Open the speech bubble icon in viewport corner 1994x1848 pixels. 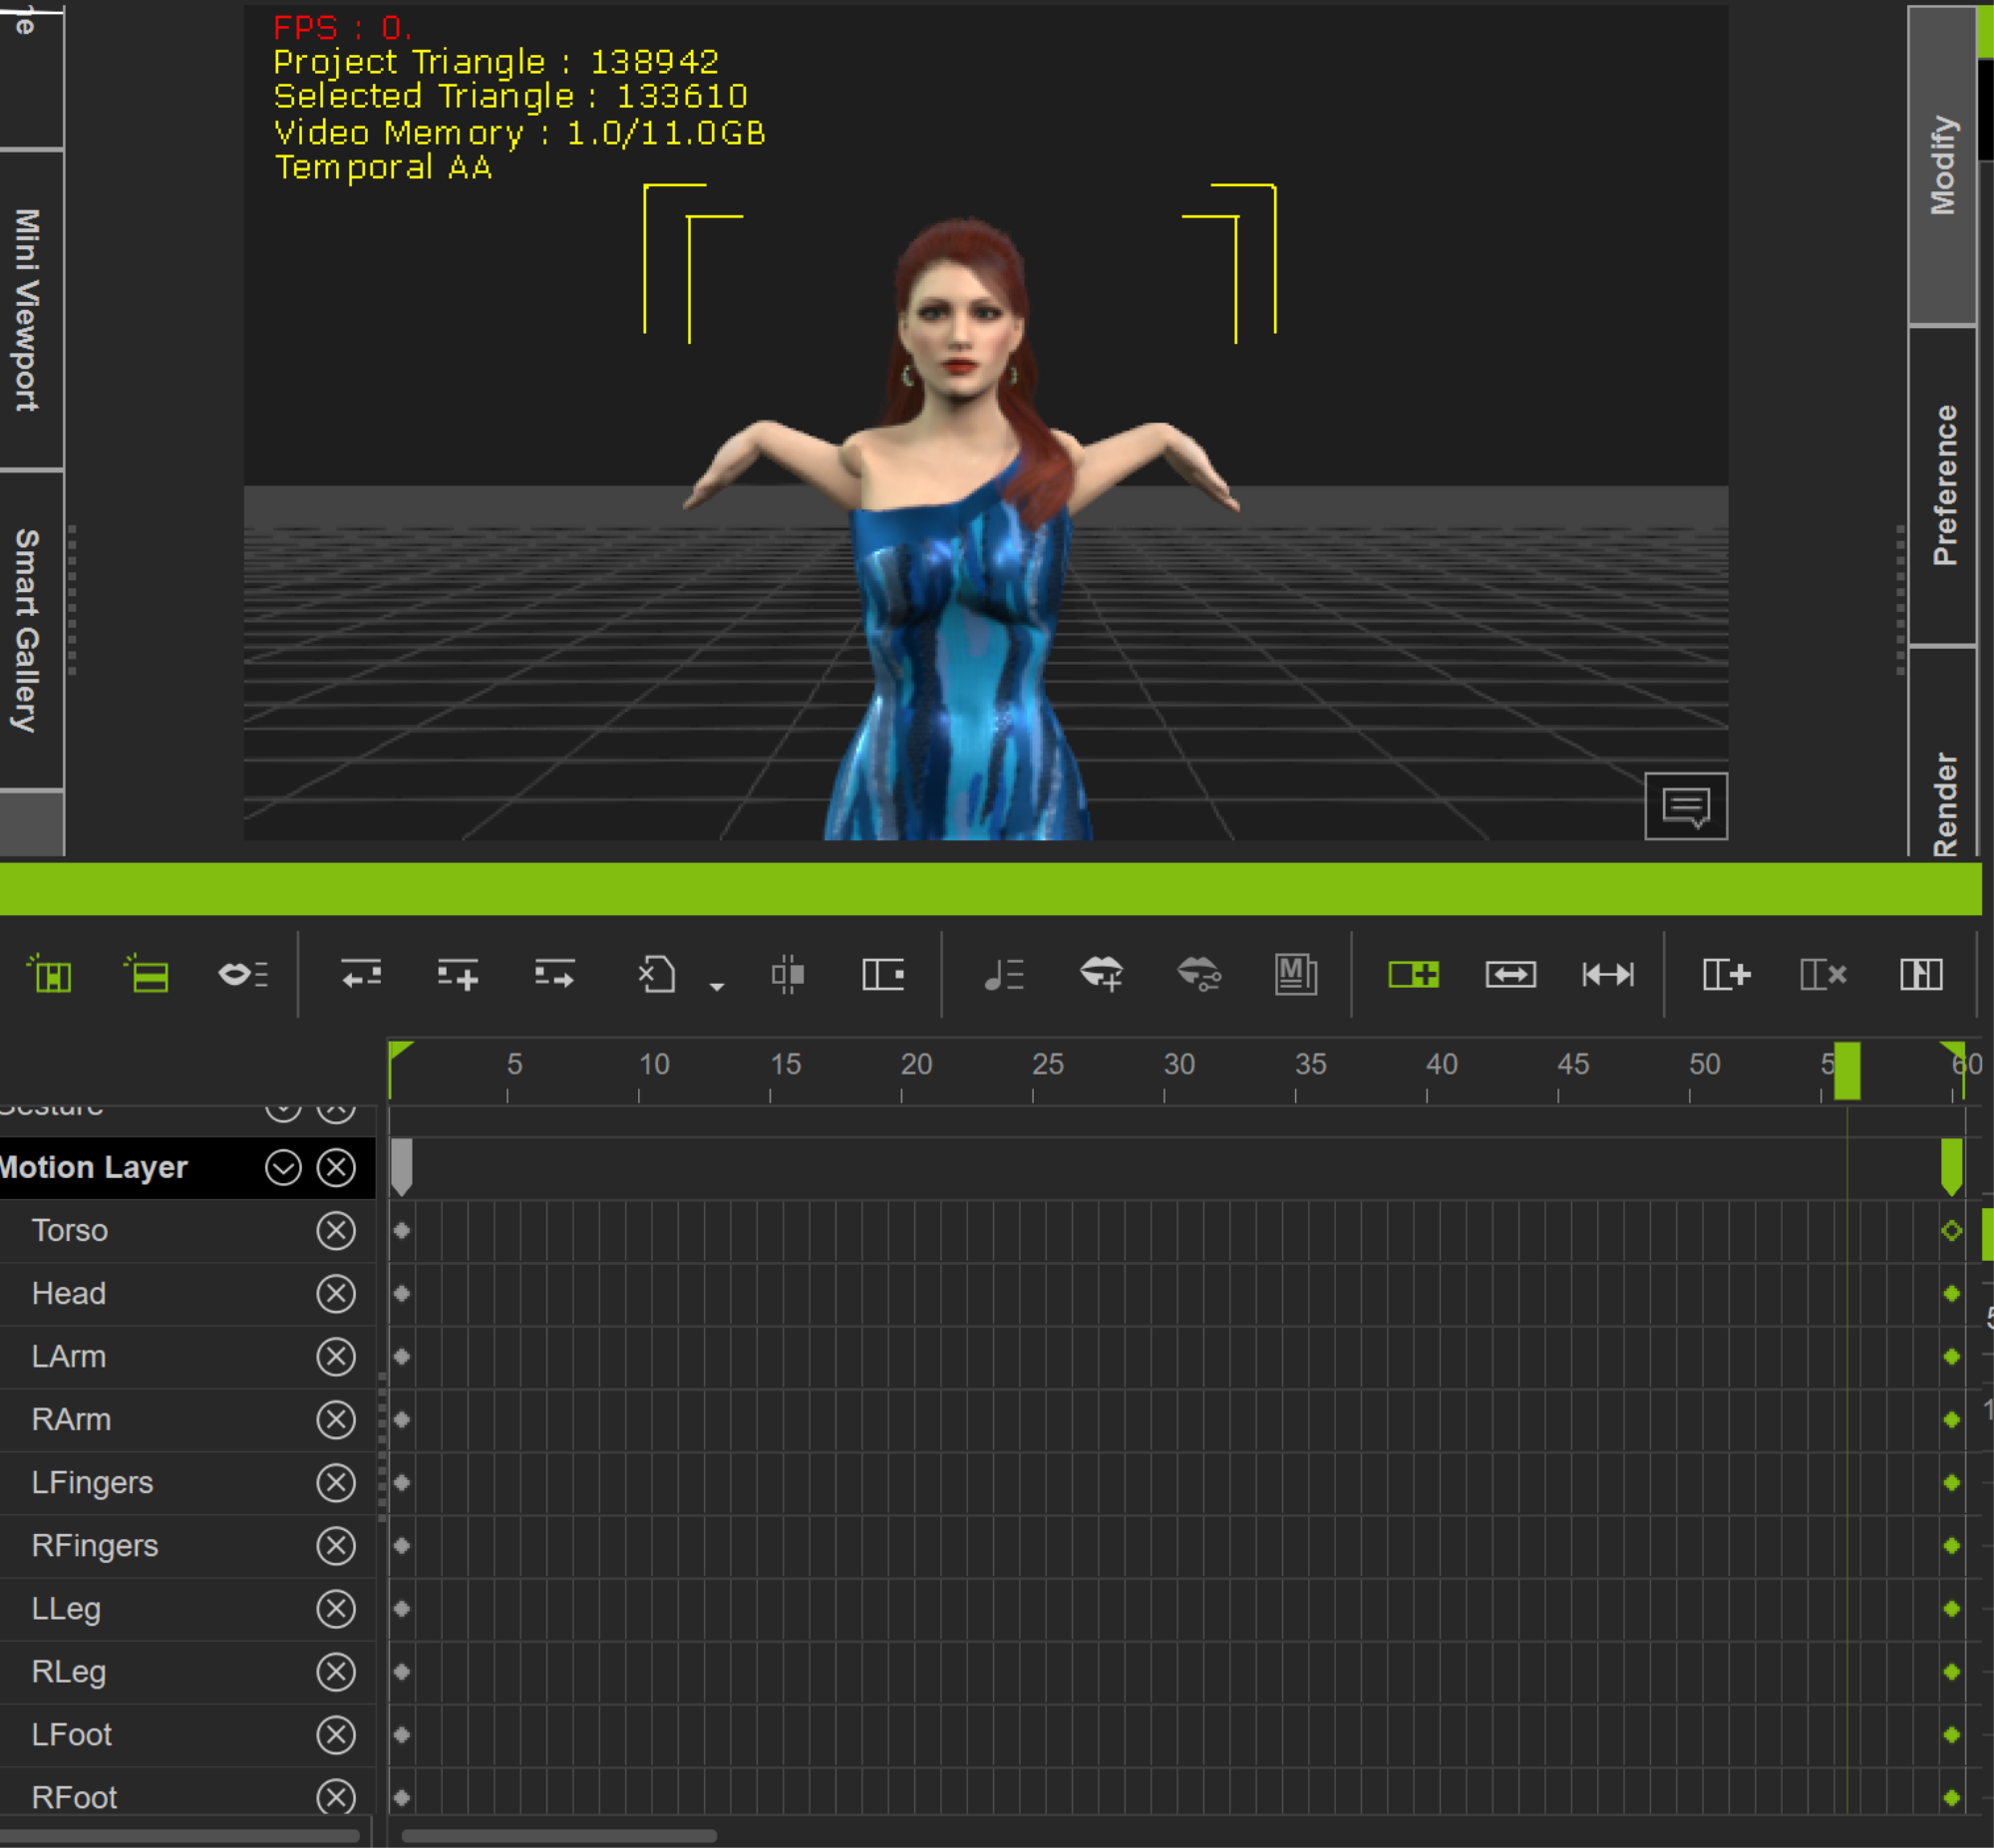pos(1686,806)
